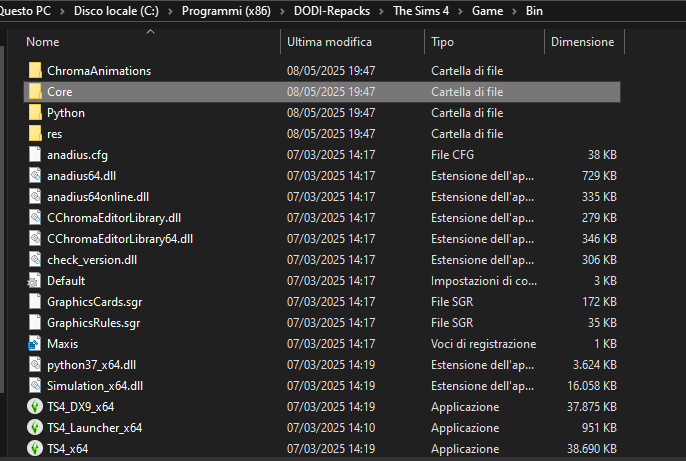Navigate to Programmi (x86) in breadcrumb
Viewport: 686px width, 461px height.
pos(226,11)
